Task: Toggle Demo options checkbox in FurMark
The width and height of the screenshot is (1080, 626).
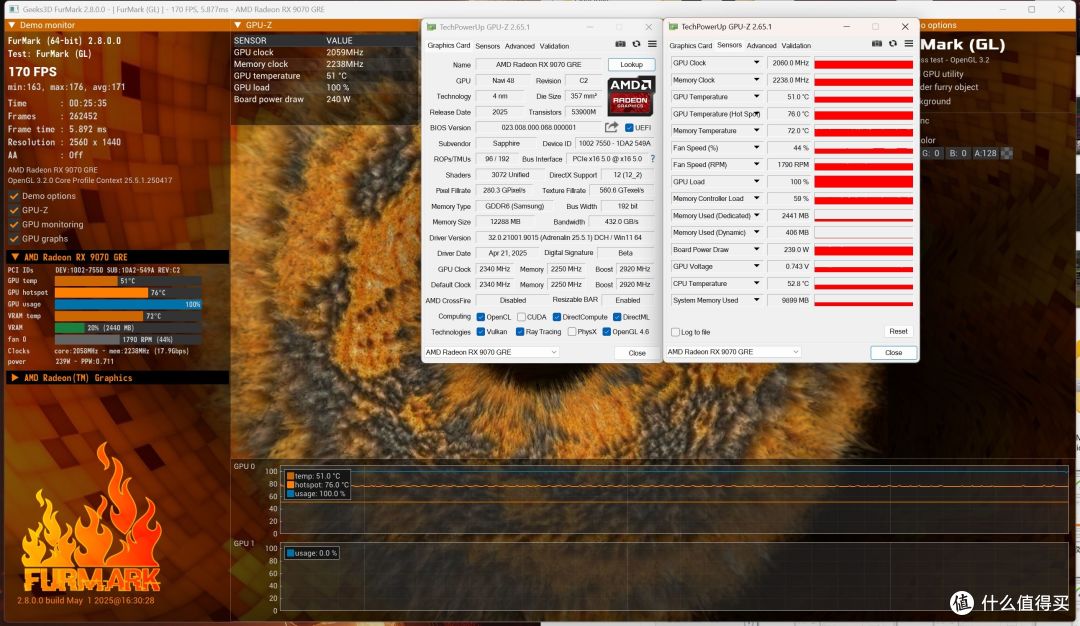Action: click(x=14, y=196)
